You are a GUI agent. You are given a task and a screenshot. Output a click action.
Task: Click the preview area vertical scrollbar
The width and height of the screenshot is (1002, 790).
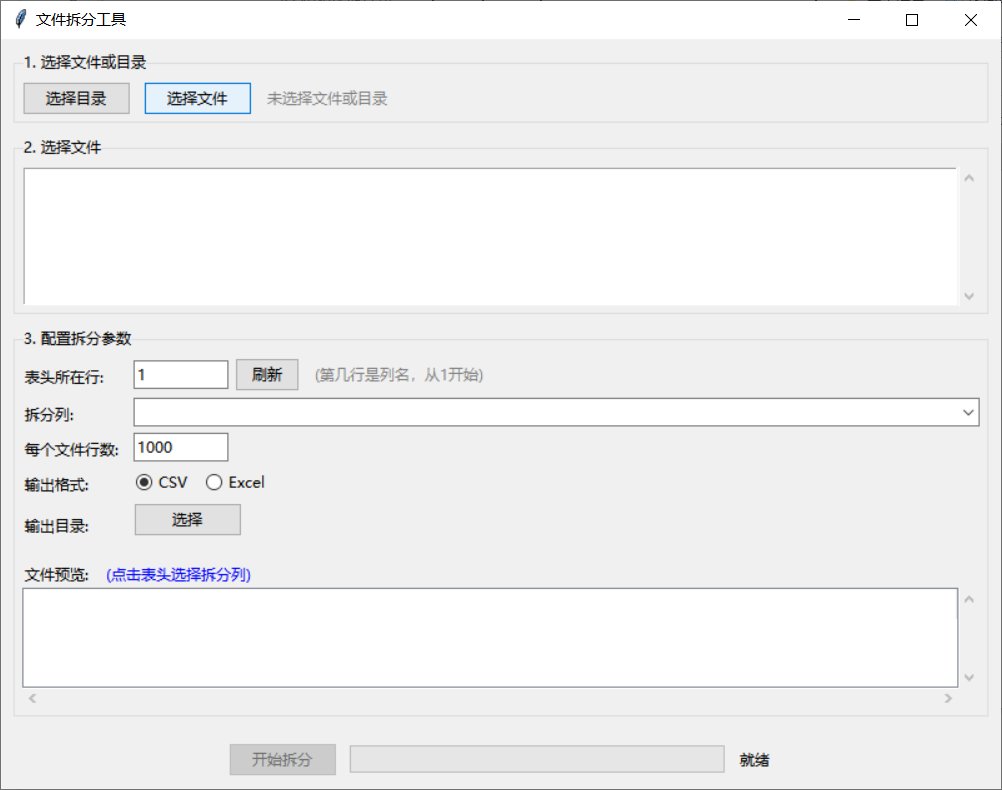point(968,637)
